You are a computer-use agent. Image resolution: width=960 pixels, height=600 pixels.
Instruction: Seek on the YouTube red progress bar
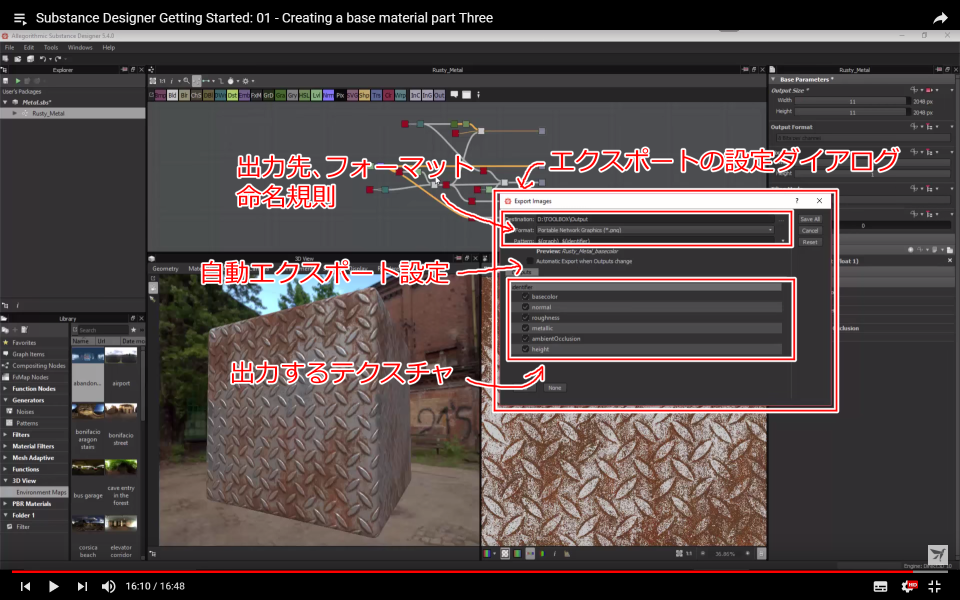(480, 571)
